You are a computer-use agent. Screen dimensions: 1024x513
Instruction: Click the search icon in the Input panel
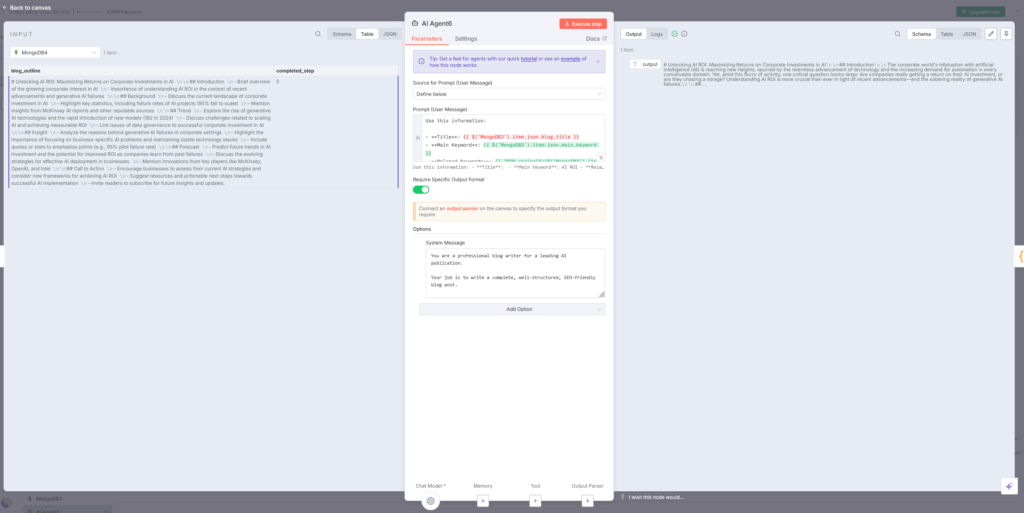coord(318,34)
